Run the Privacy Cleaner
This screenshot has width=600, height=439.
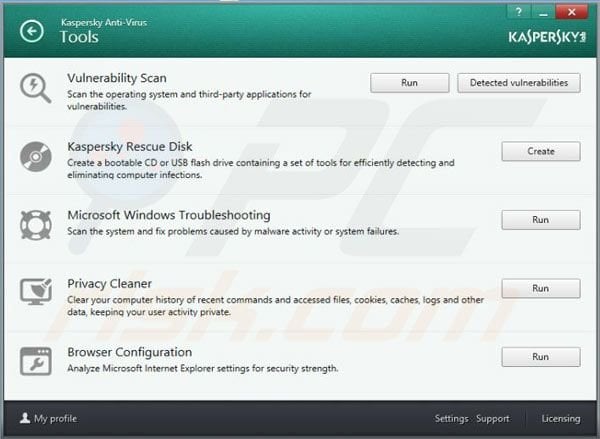541,288
